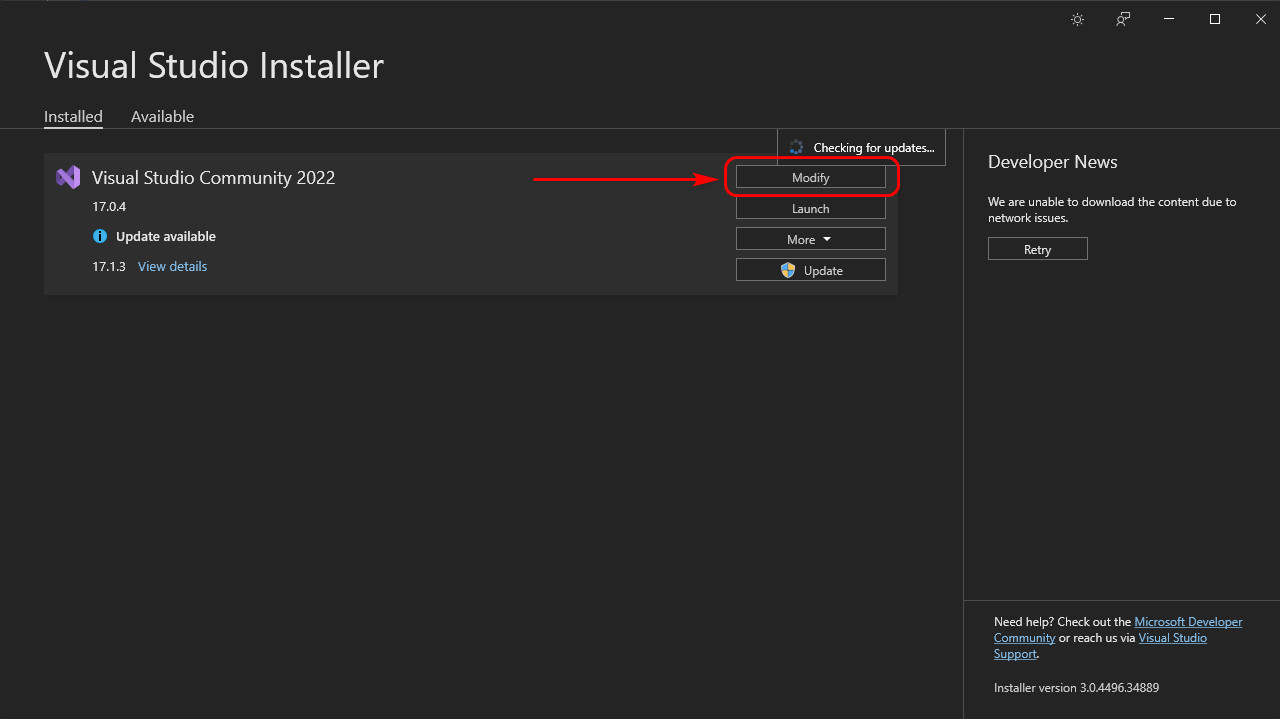
Task: Click the network issues error message
Action: [x=1112, y=209]
